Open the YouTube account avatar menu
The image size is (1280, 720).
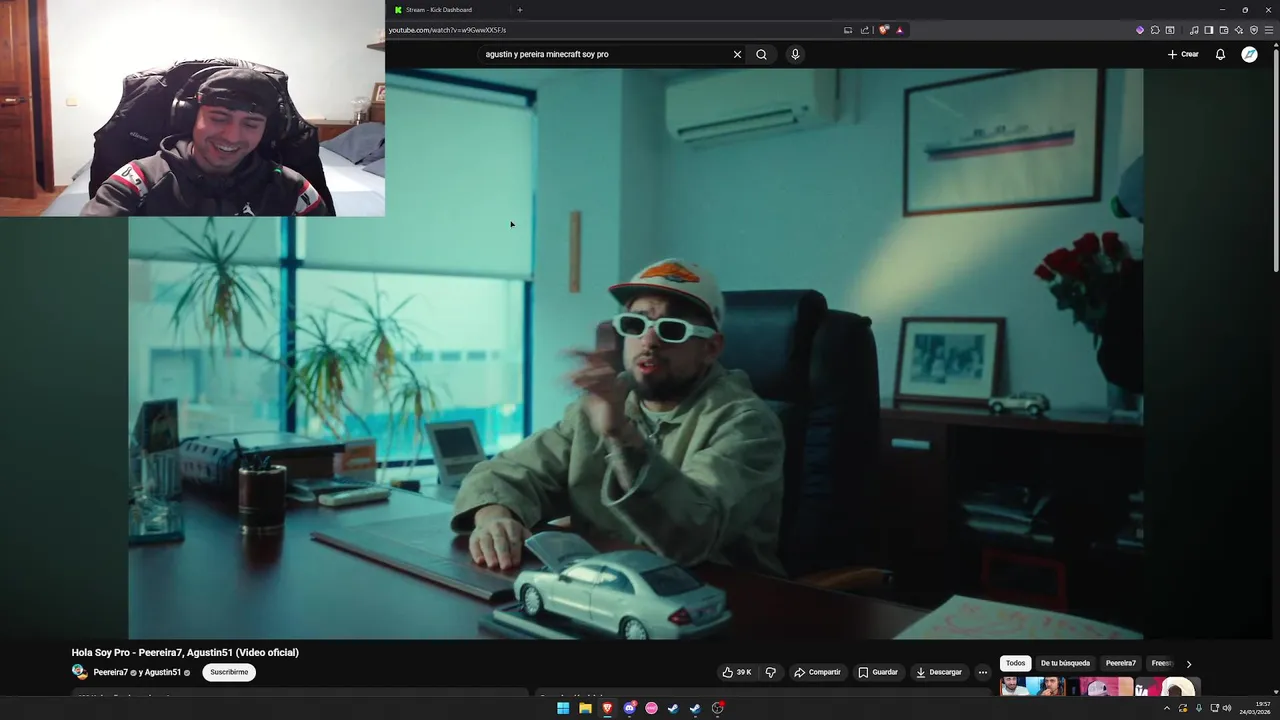click(x=1249, y=54)
